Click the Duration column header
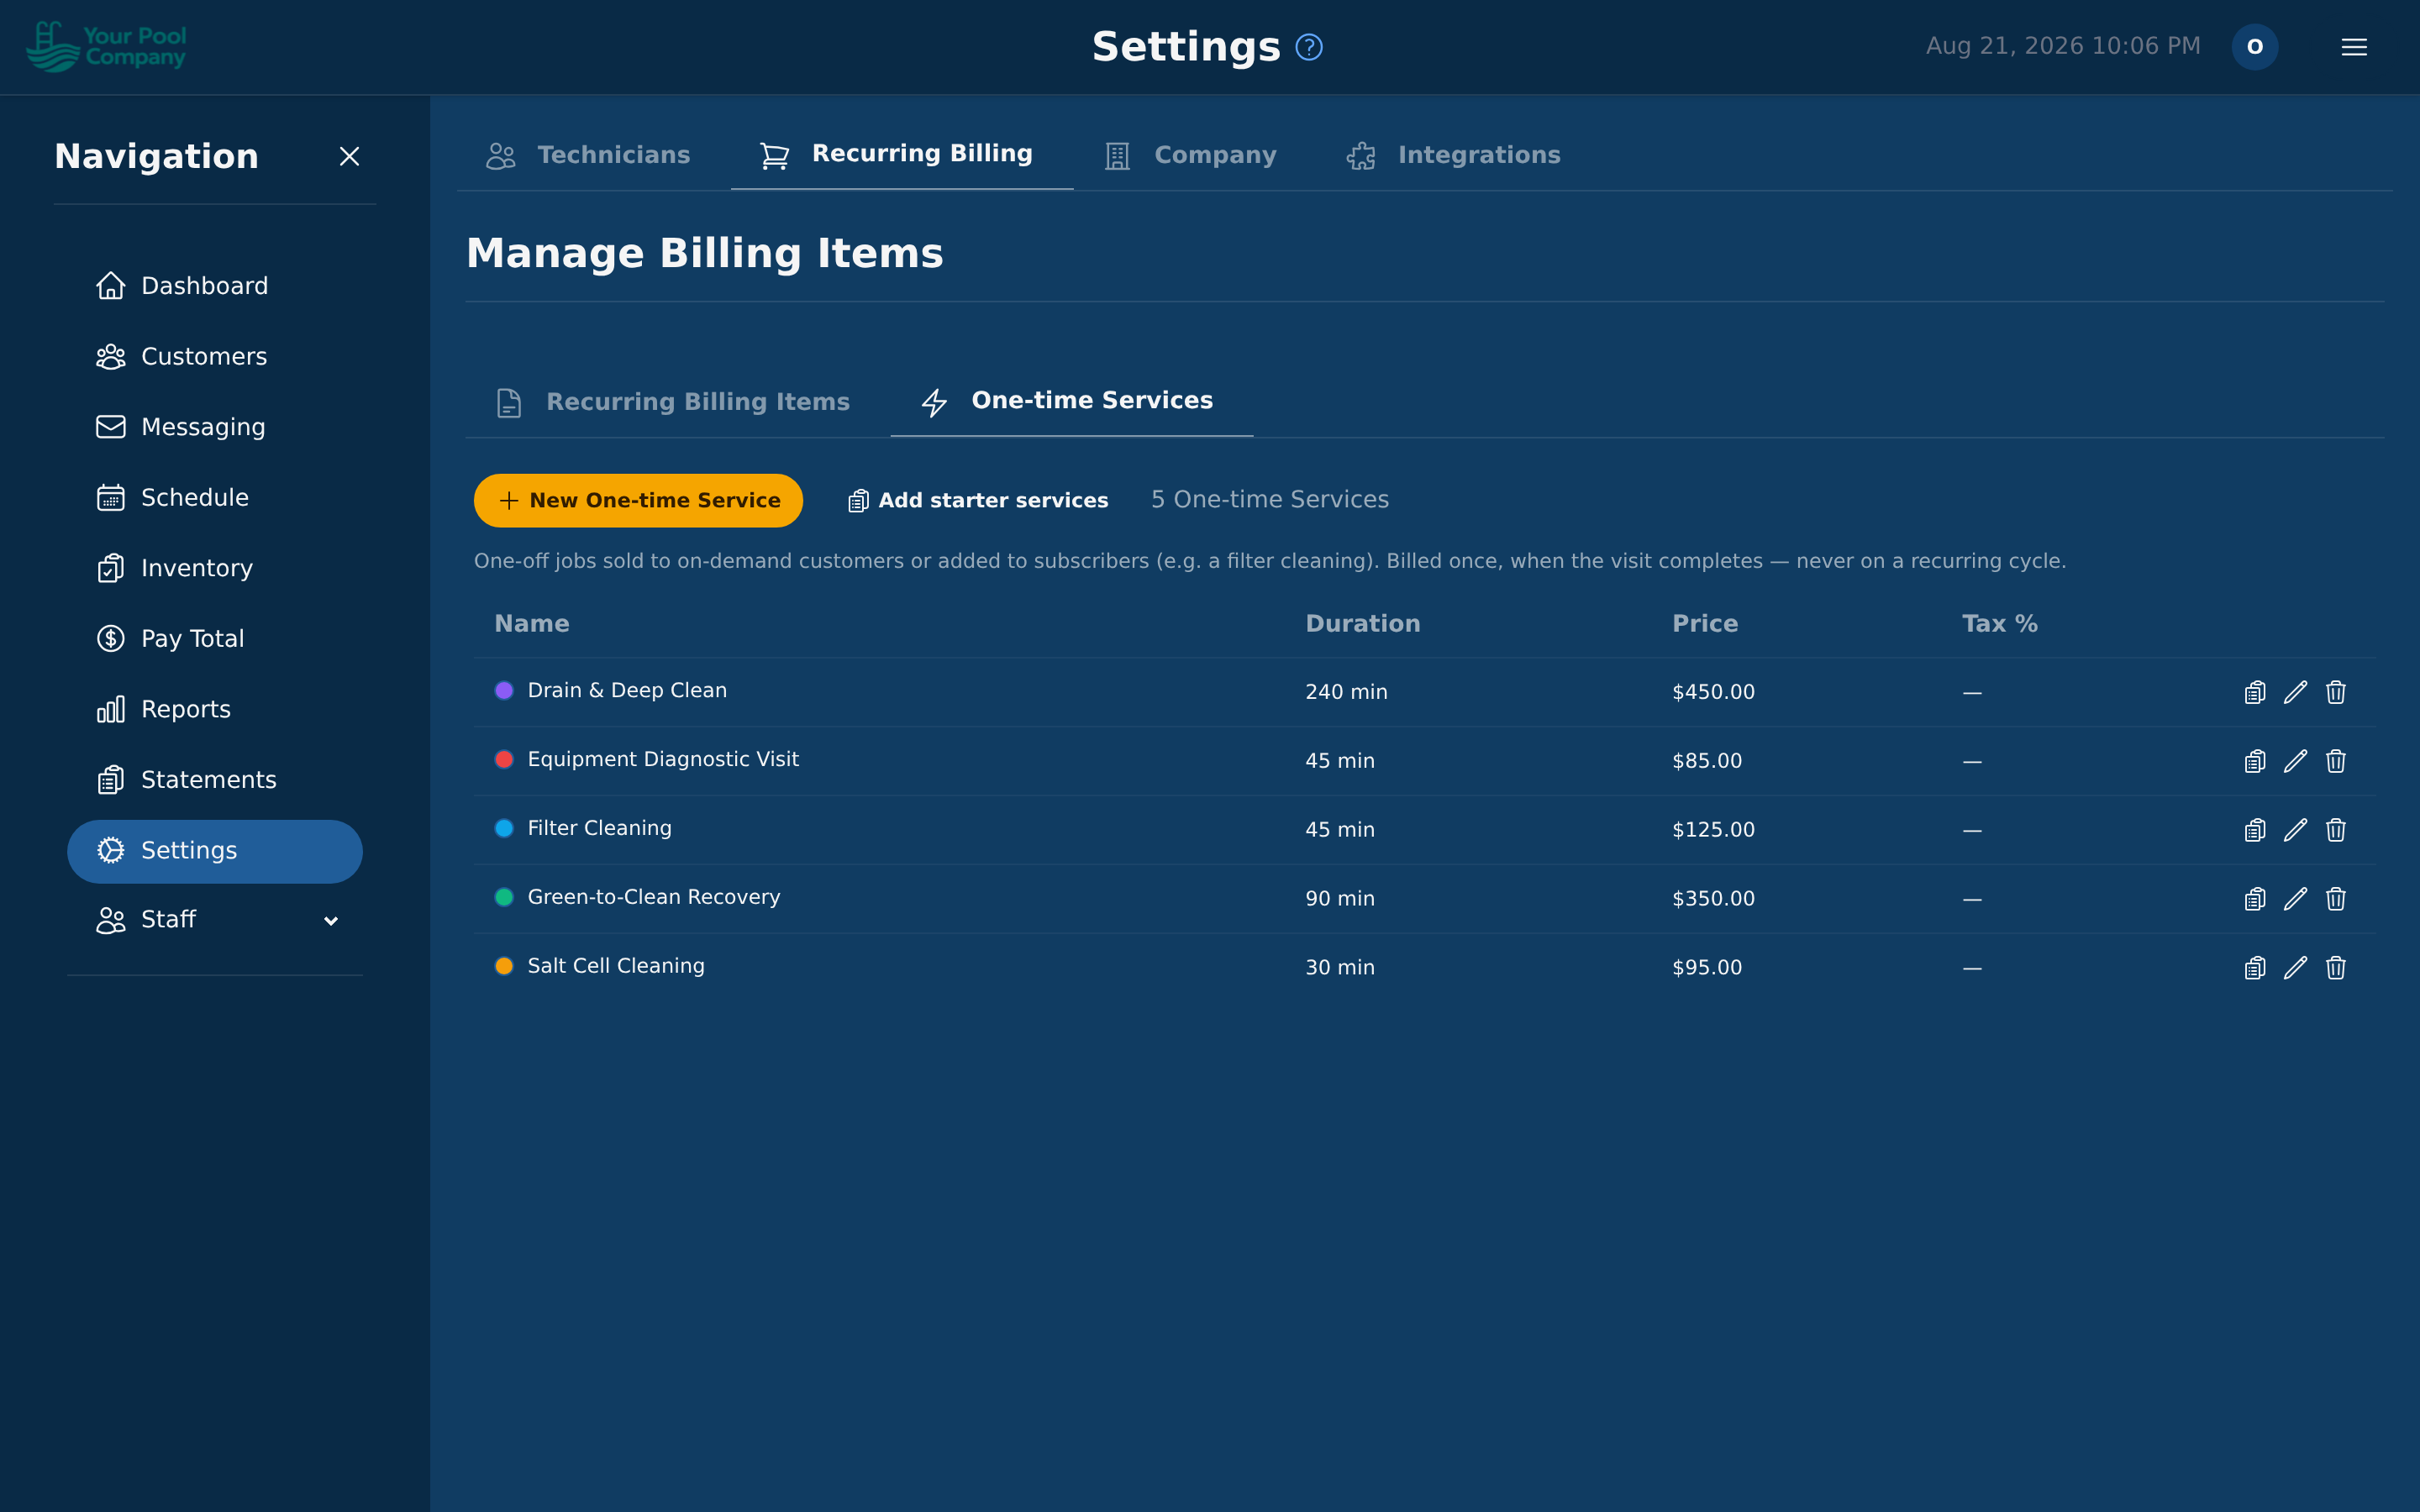2420x1512 pixels. pos(1363,624)
